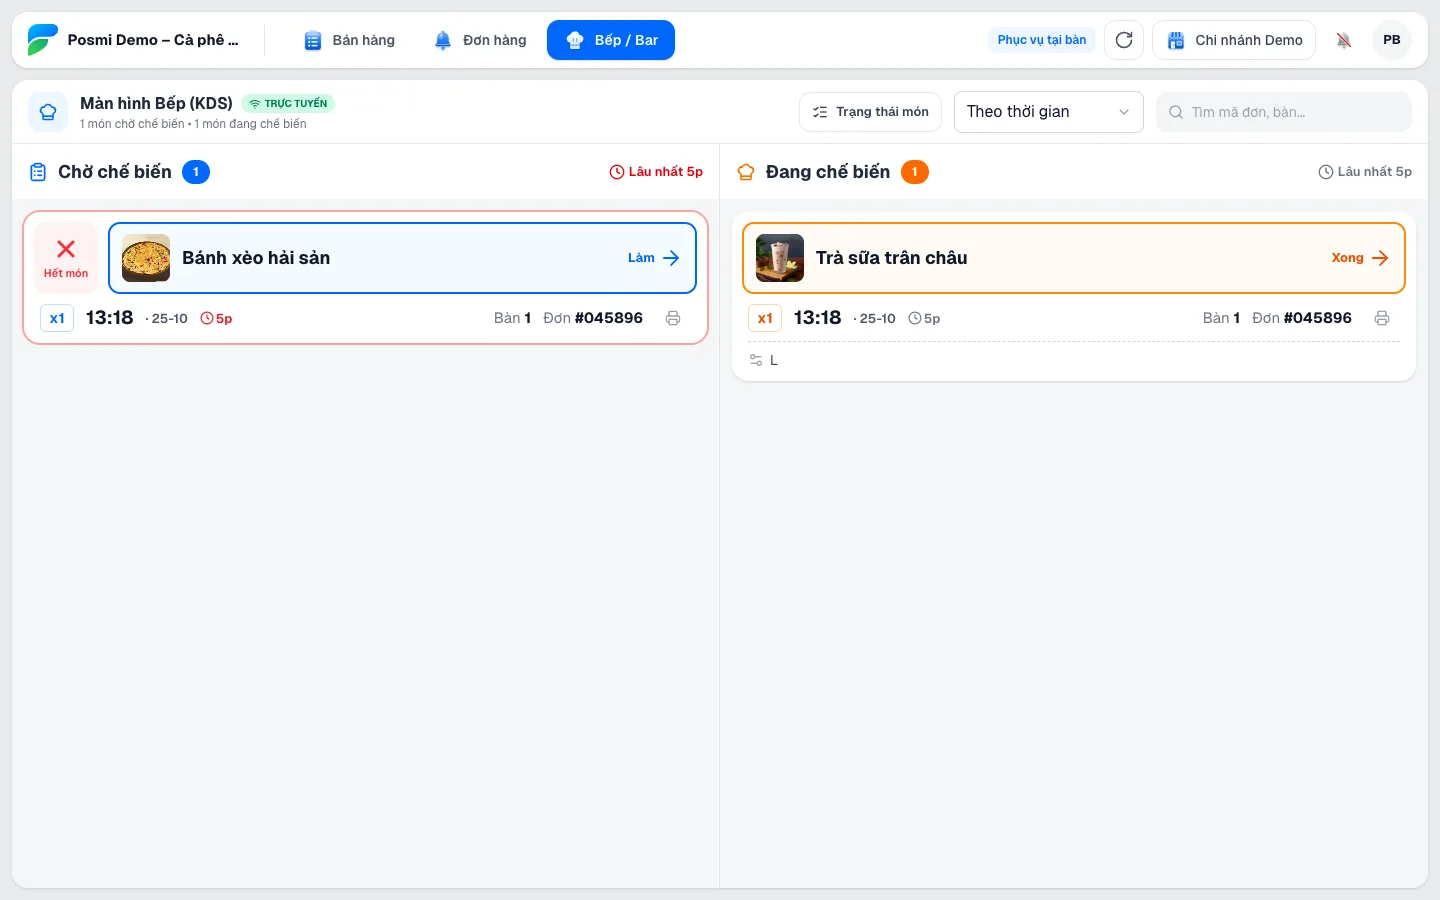This screenshot has height=900, width=1440.
Task: Open Chi nhánh Demo branch selector
Action: [x=1234, y=40]
